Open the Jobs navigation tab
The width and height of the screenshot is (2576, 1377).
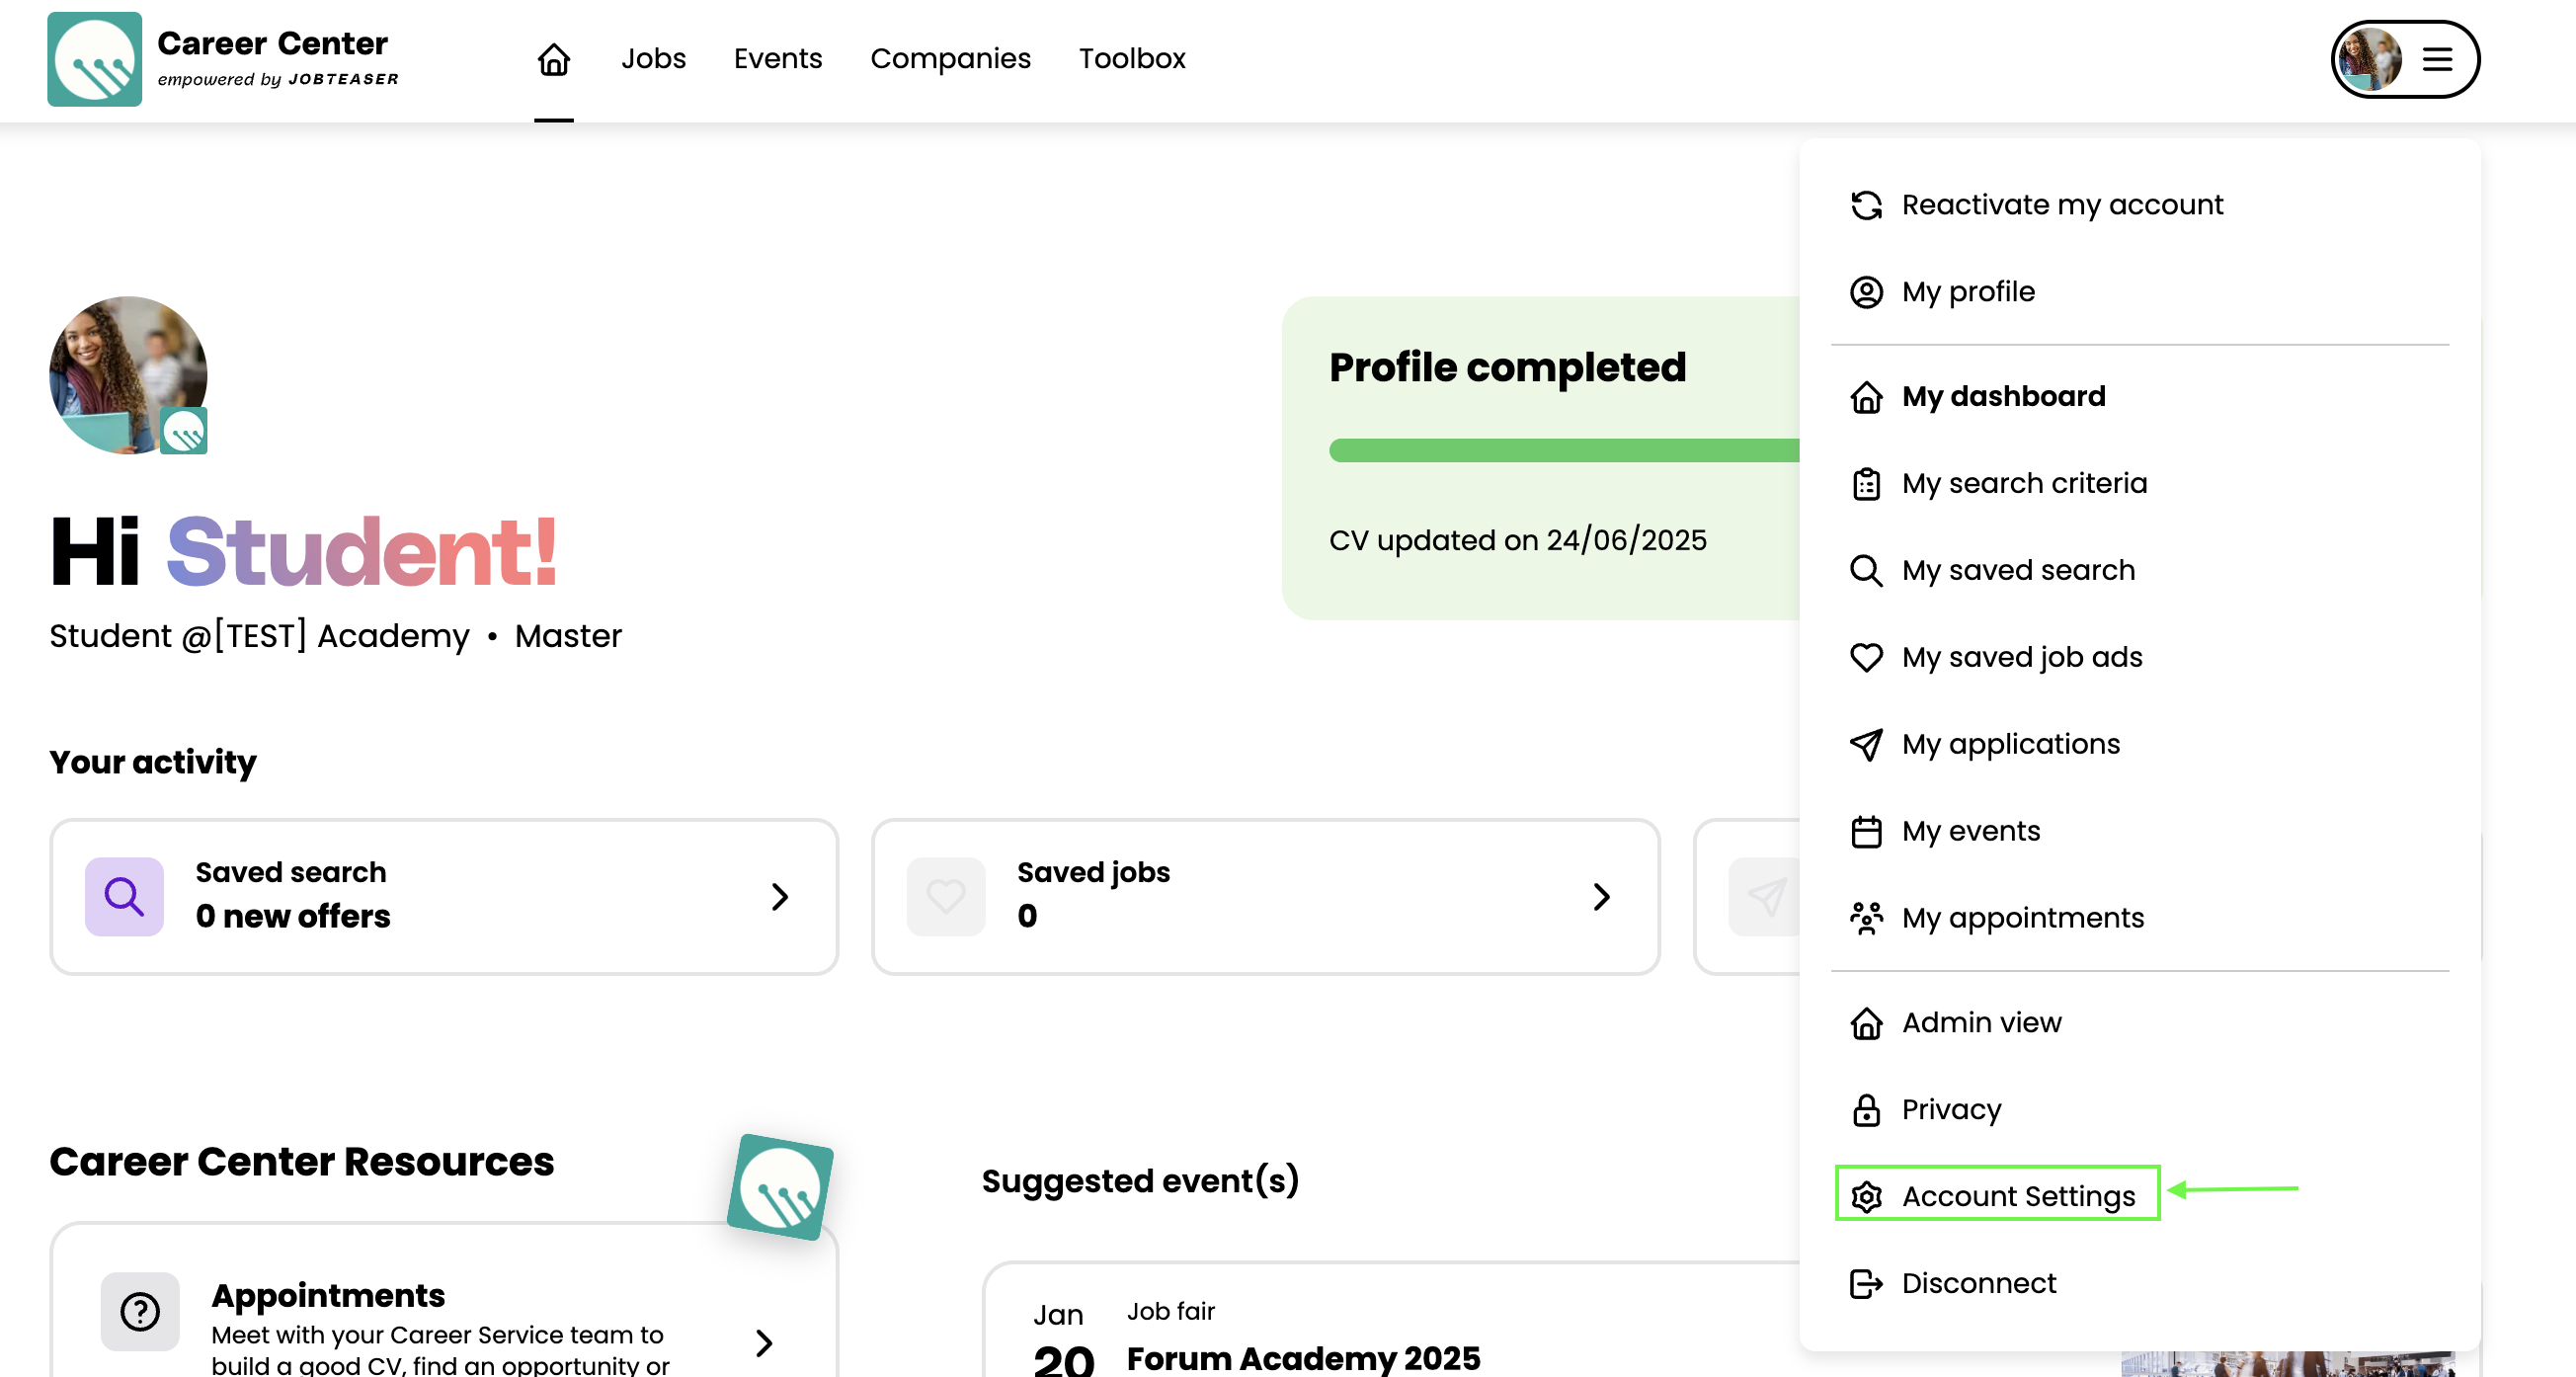653,59
